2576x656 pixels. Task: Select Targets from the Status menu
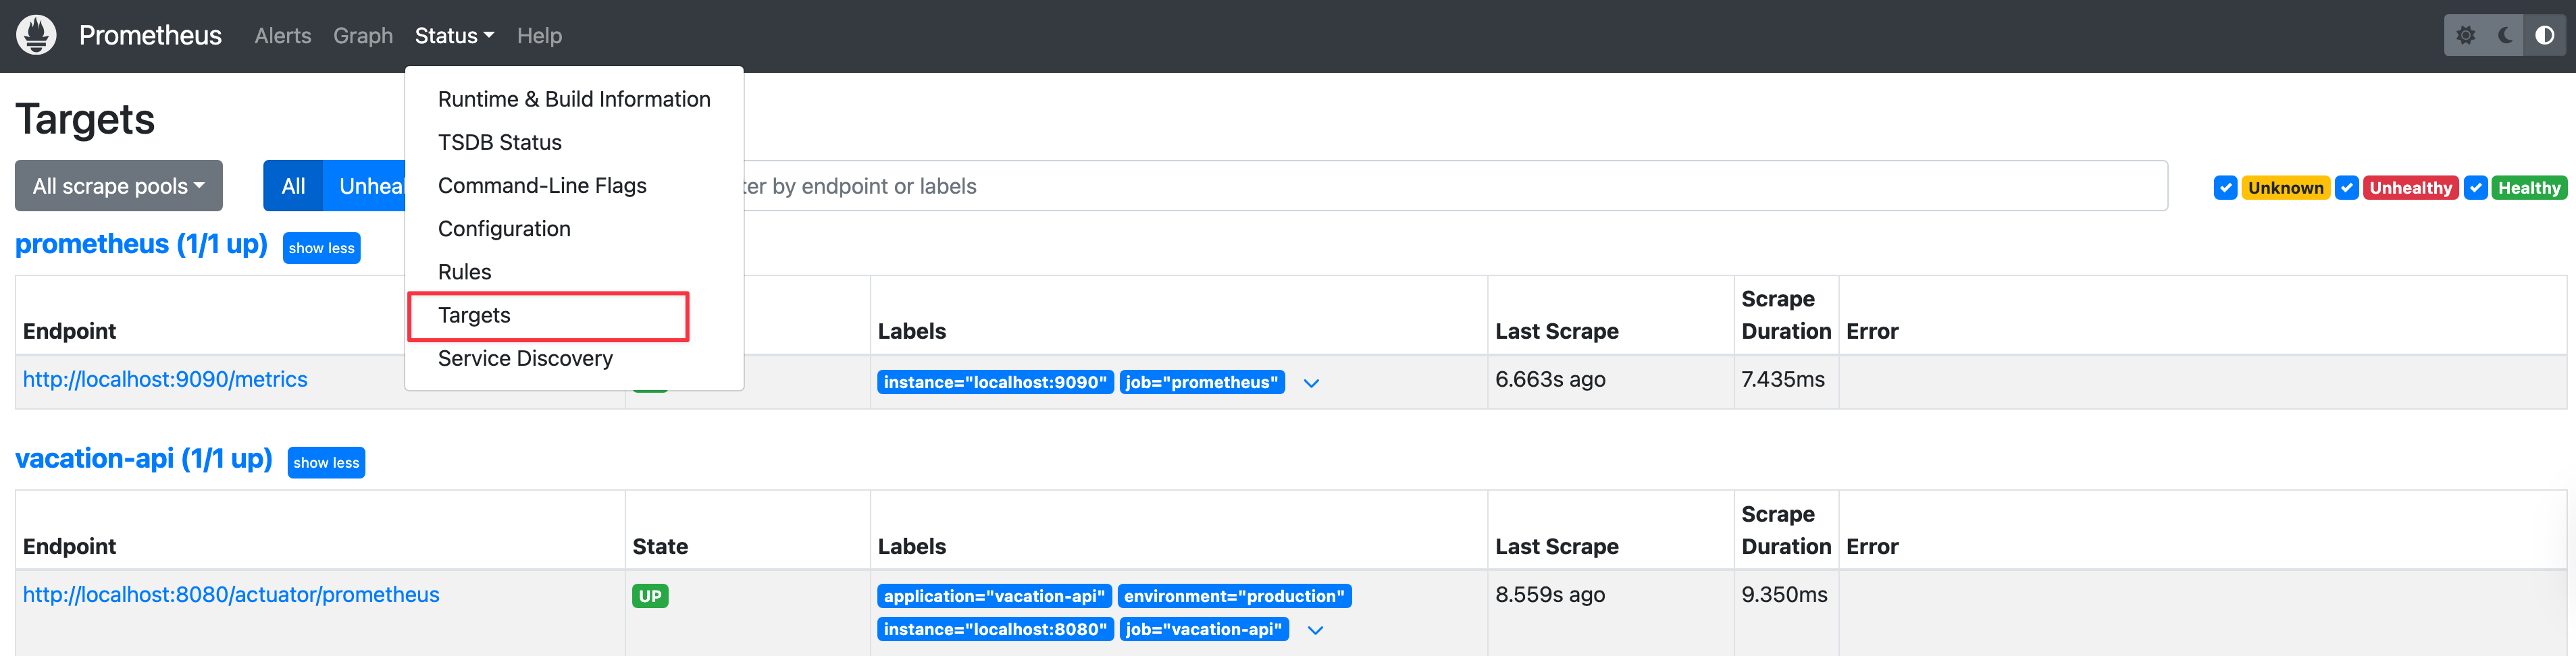click(474, 316)
